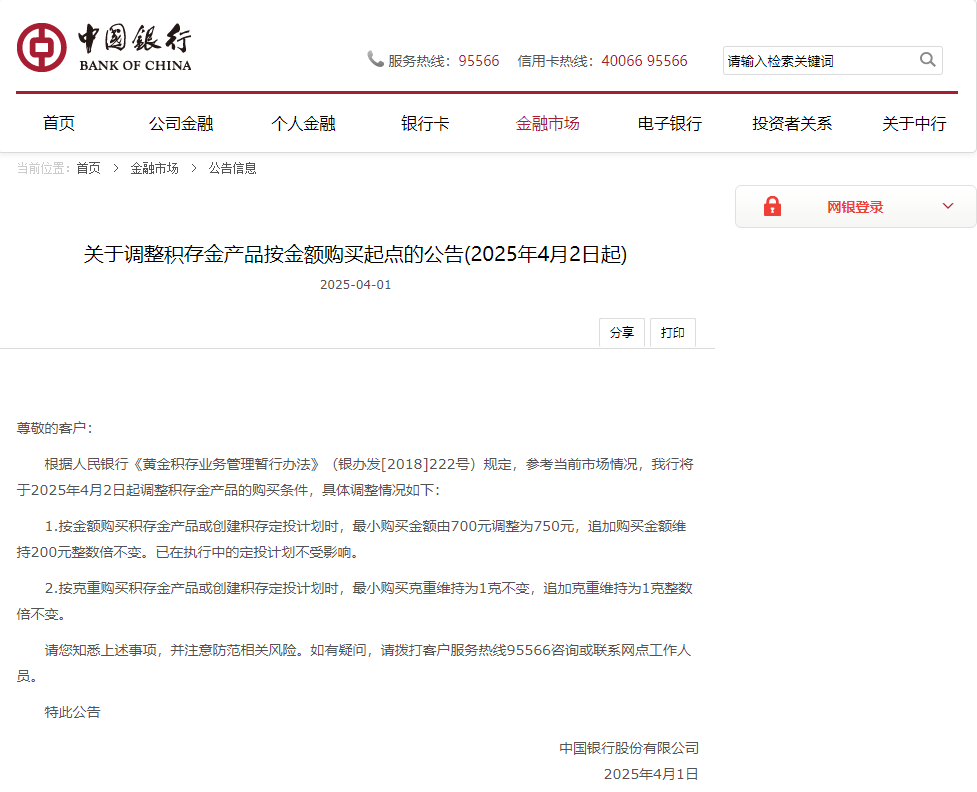Click the search magnifier icon
977x792 pixels.
tap(926, 60)
